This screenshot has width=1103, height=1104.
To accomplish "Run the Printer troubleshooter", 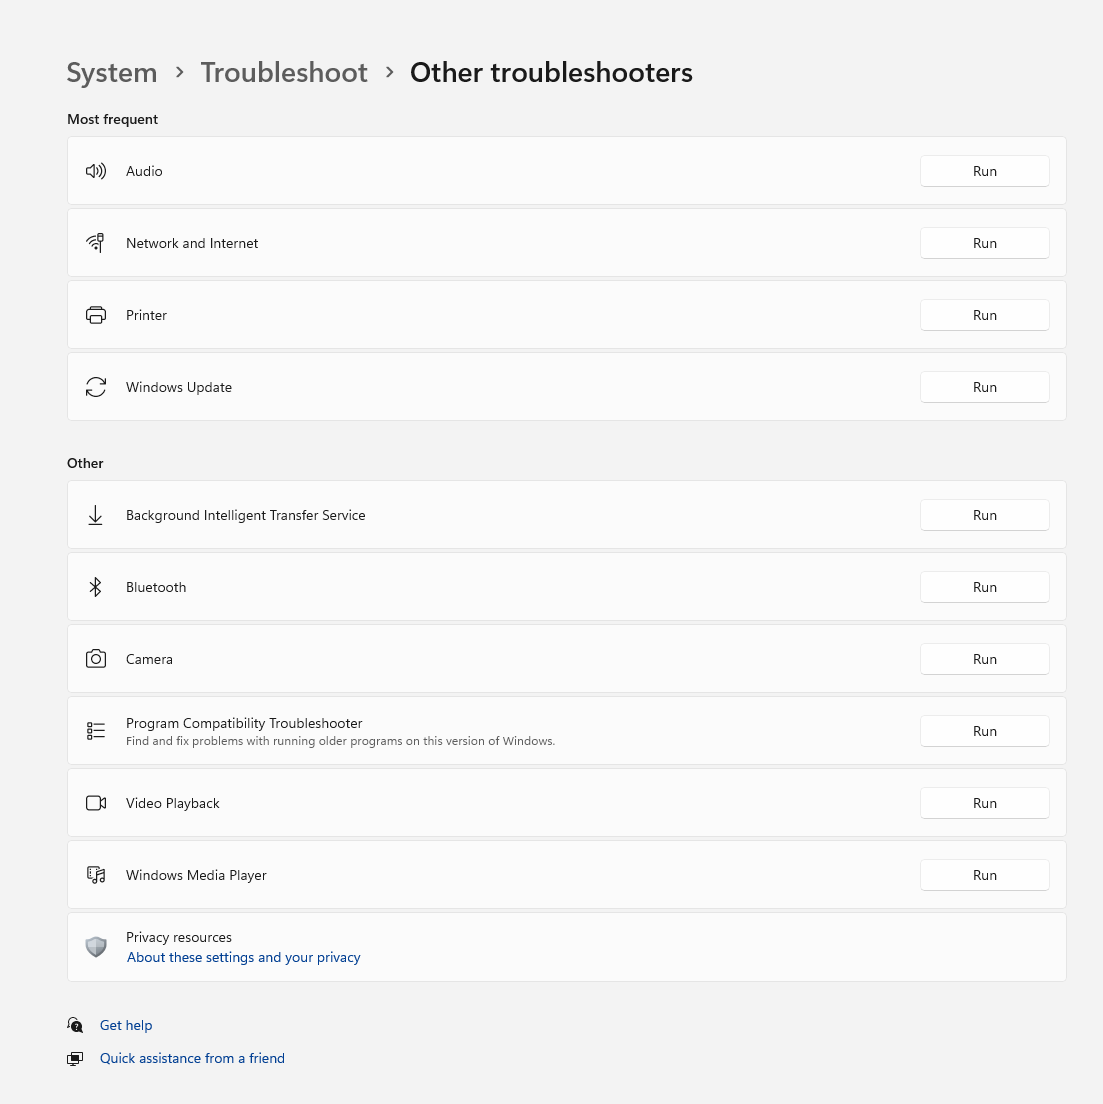I will 985,315.
